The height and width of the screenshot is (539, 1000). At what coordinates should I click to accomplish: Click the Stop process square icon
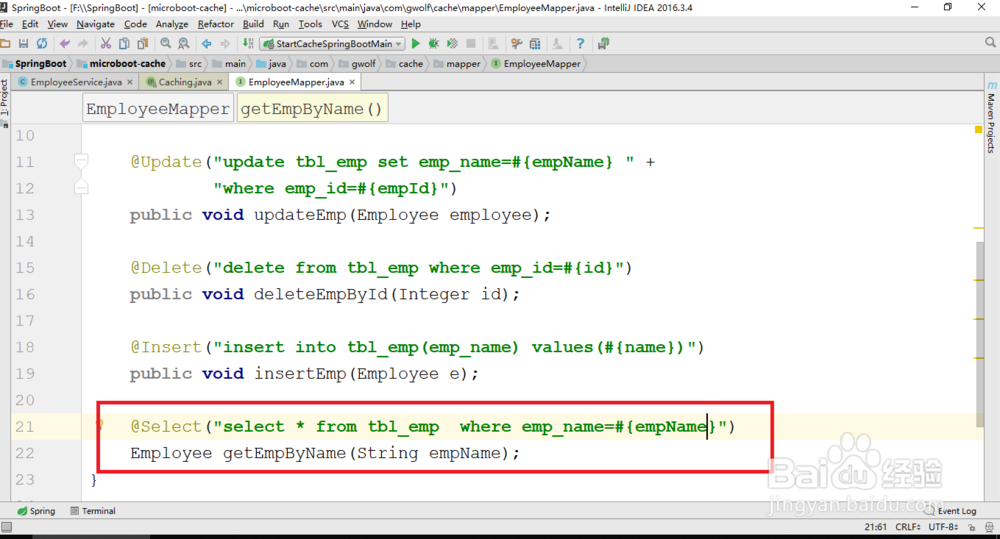pyautogui.click(x=471, y=43)
